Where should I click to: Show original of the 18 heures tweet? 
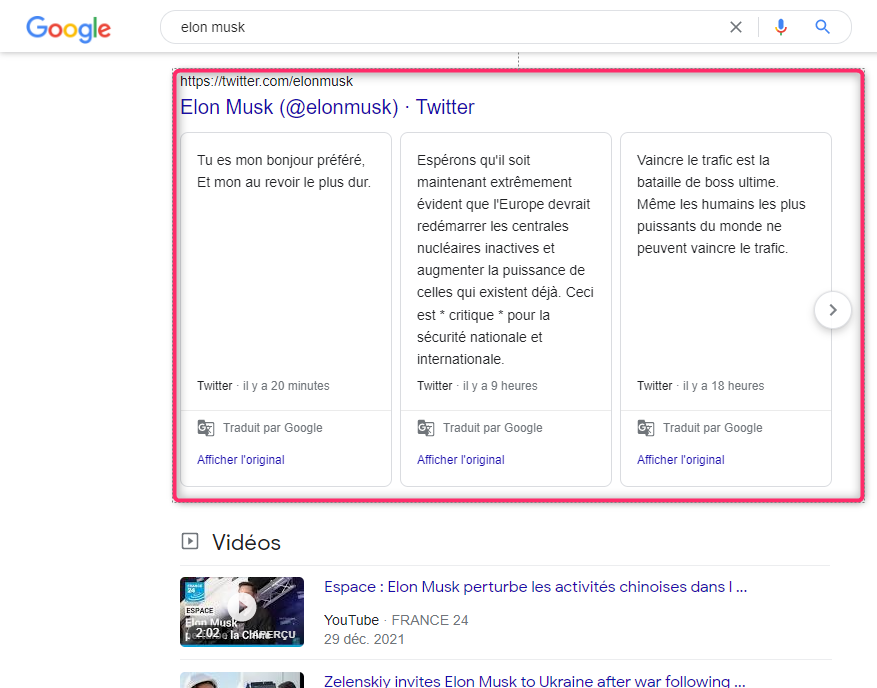click(x=680, y=460)
